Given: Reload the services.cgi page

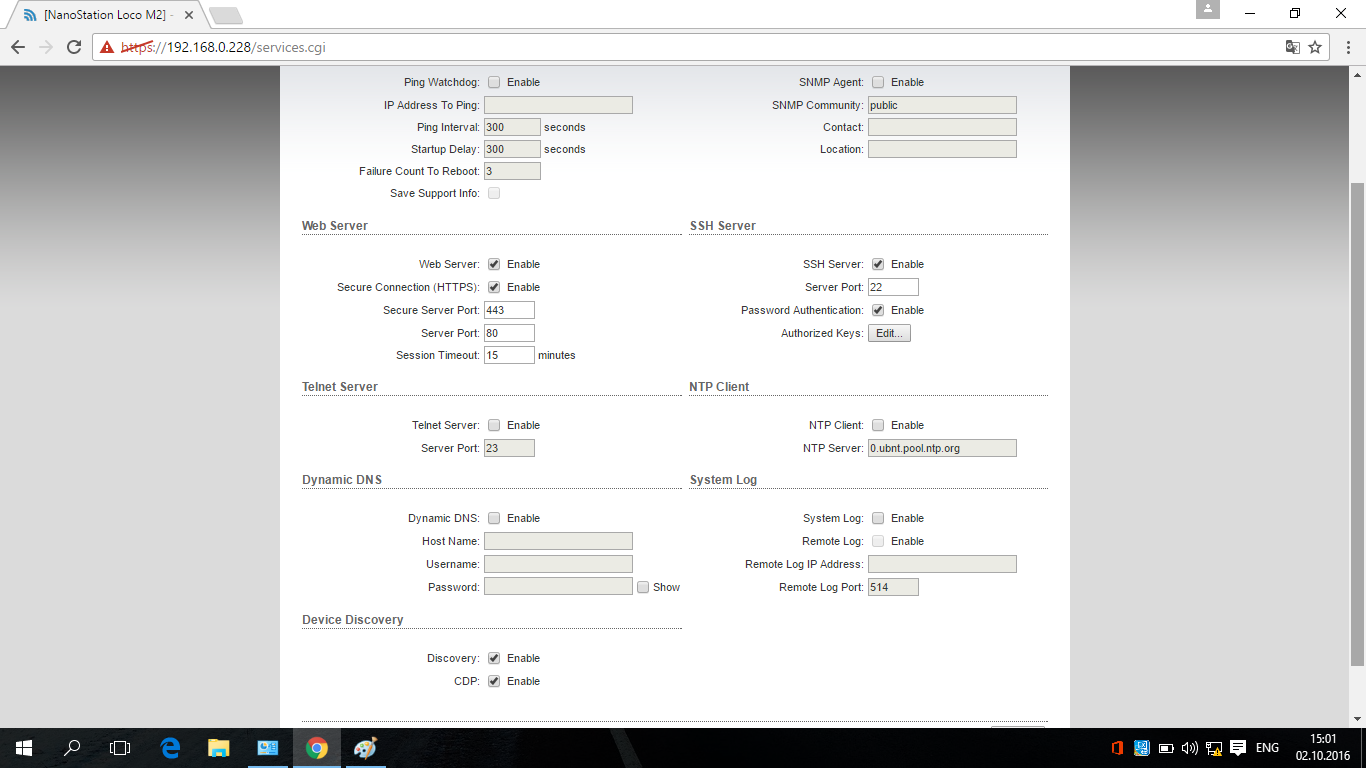Looking at the screenshot, I should (74, 47).
